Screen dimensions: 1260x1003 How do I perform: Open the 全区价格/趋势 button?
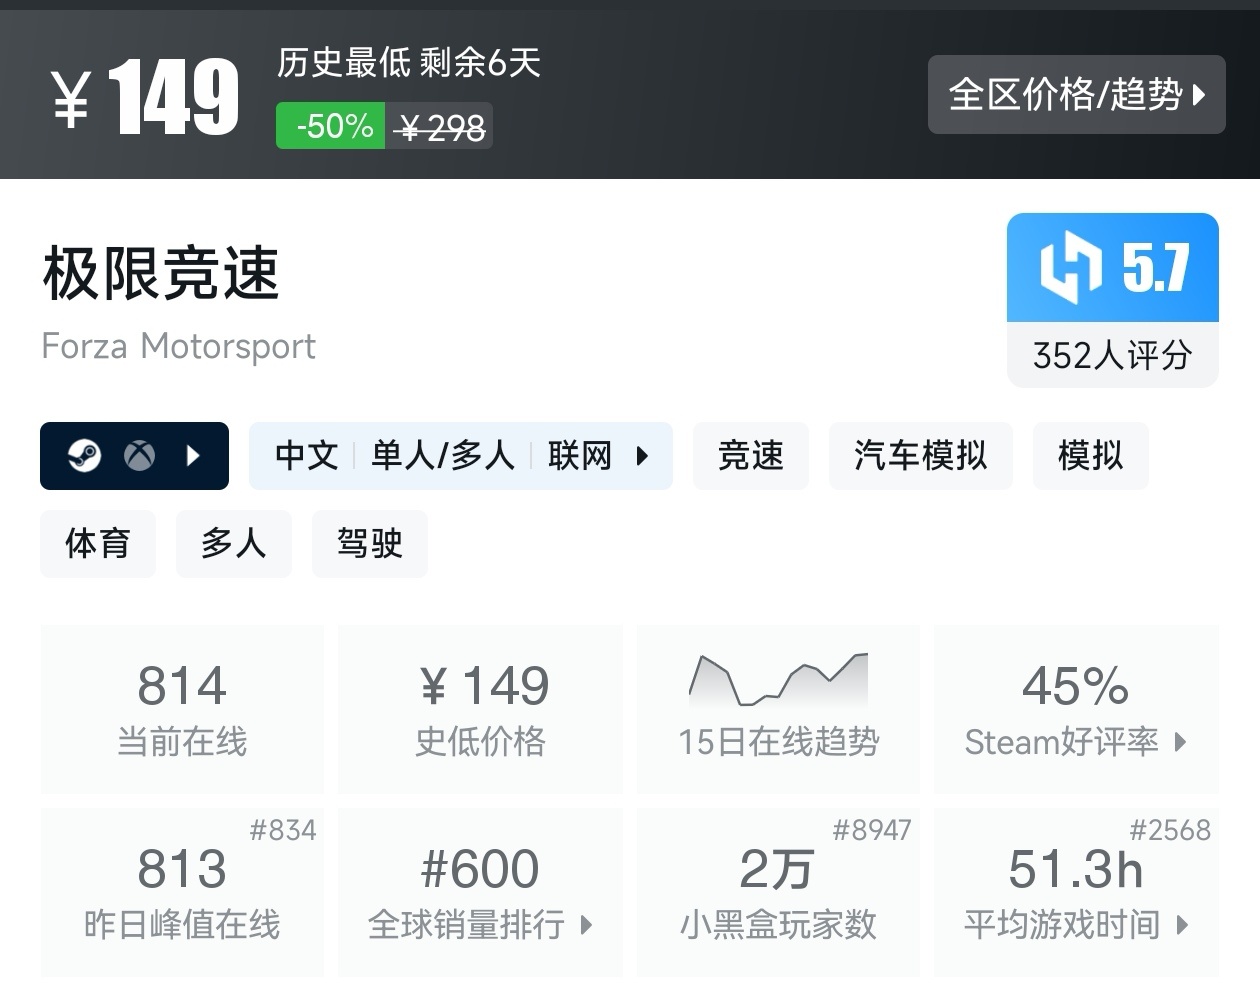(x=1076, y=95)
